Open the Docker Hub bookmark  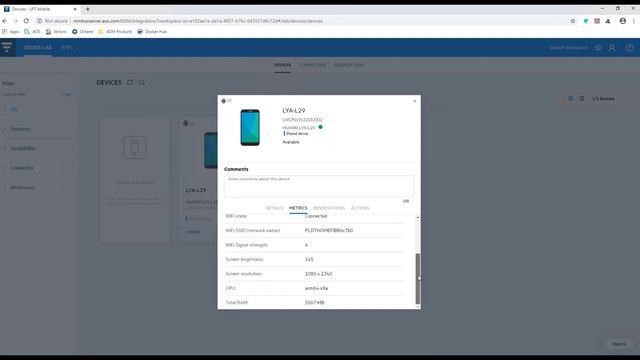point(152,31)
